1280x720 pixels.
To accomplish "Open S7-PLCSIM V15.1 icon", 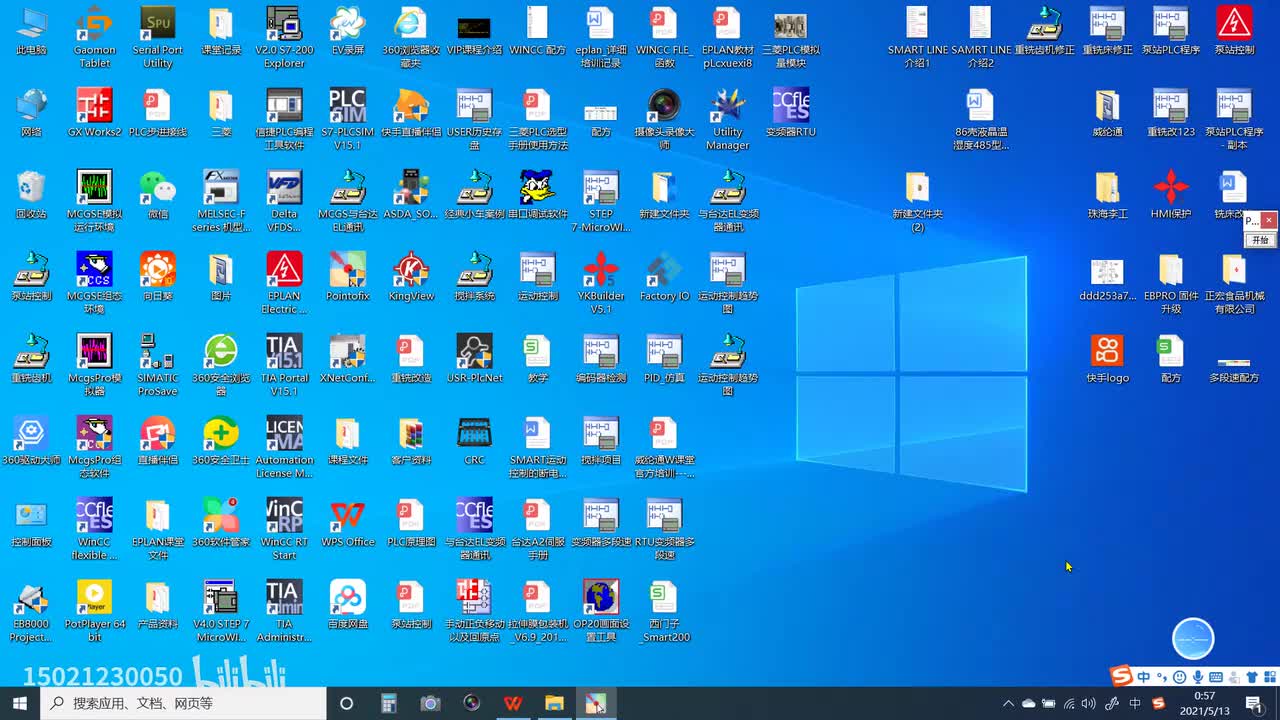I will click(347, 106).
